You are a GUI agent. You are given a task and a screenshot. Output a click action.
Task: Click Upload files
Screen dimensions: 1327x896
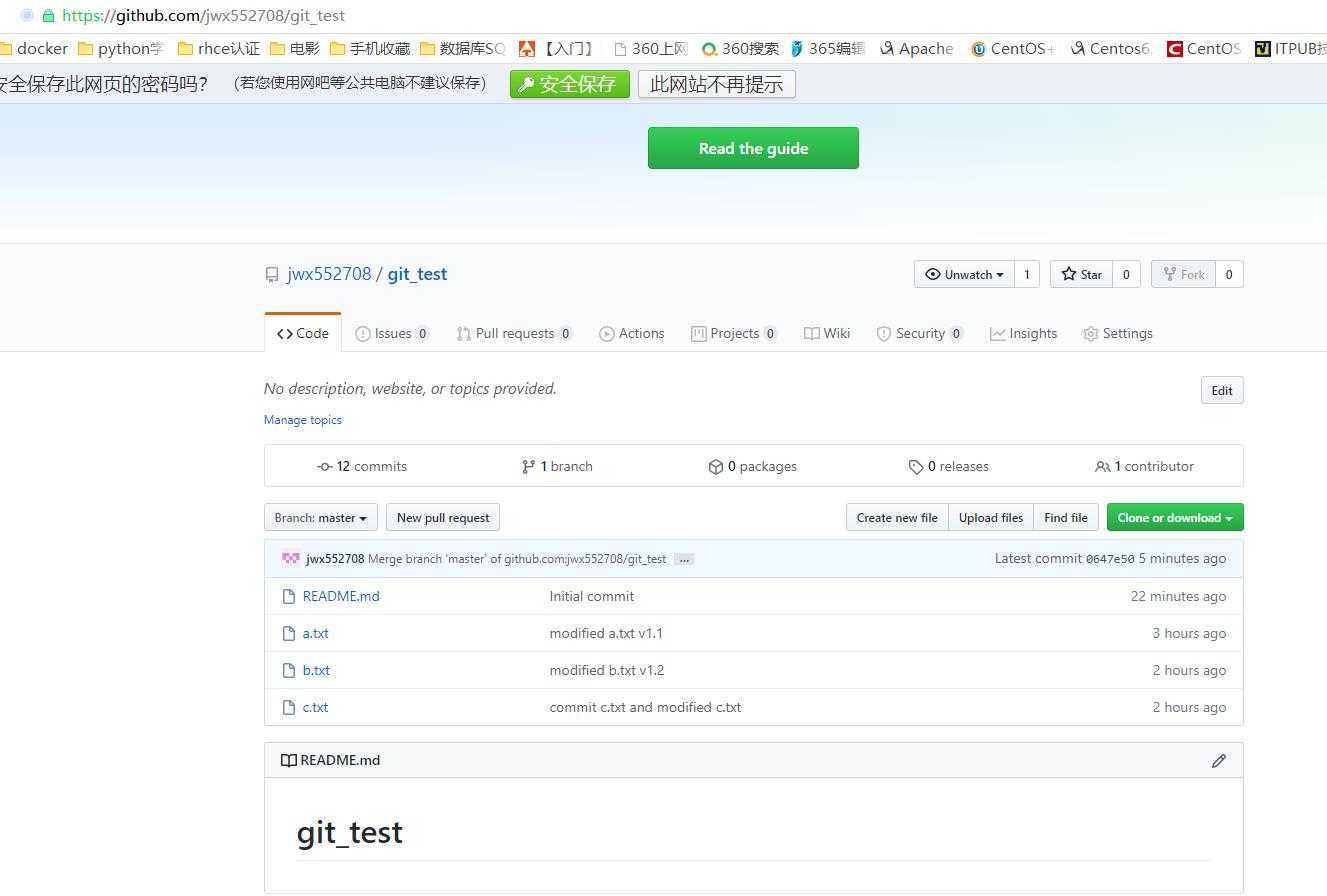(991, 518)
